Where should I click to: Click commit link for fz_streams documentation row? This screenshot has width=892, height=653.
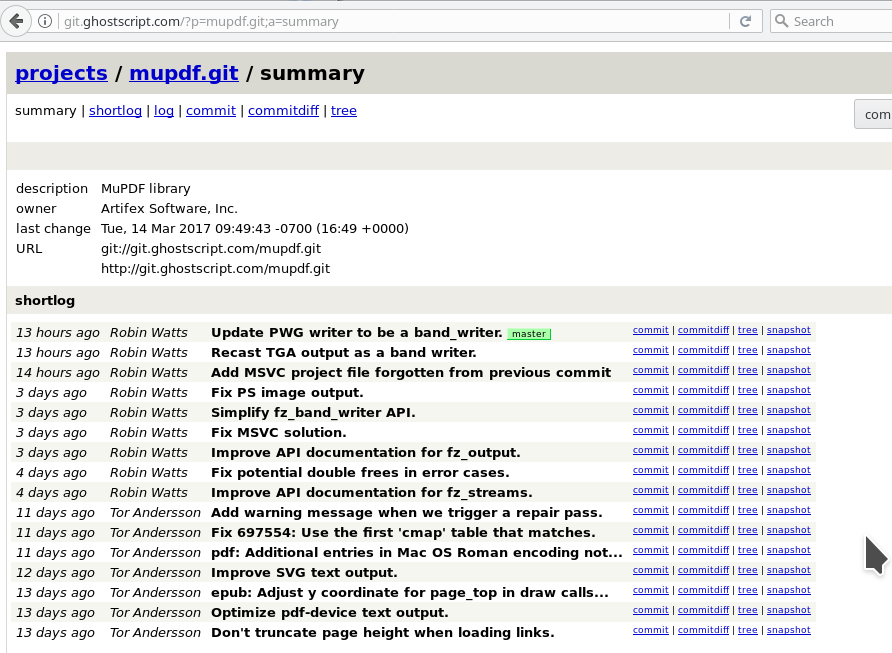650,490
